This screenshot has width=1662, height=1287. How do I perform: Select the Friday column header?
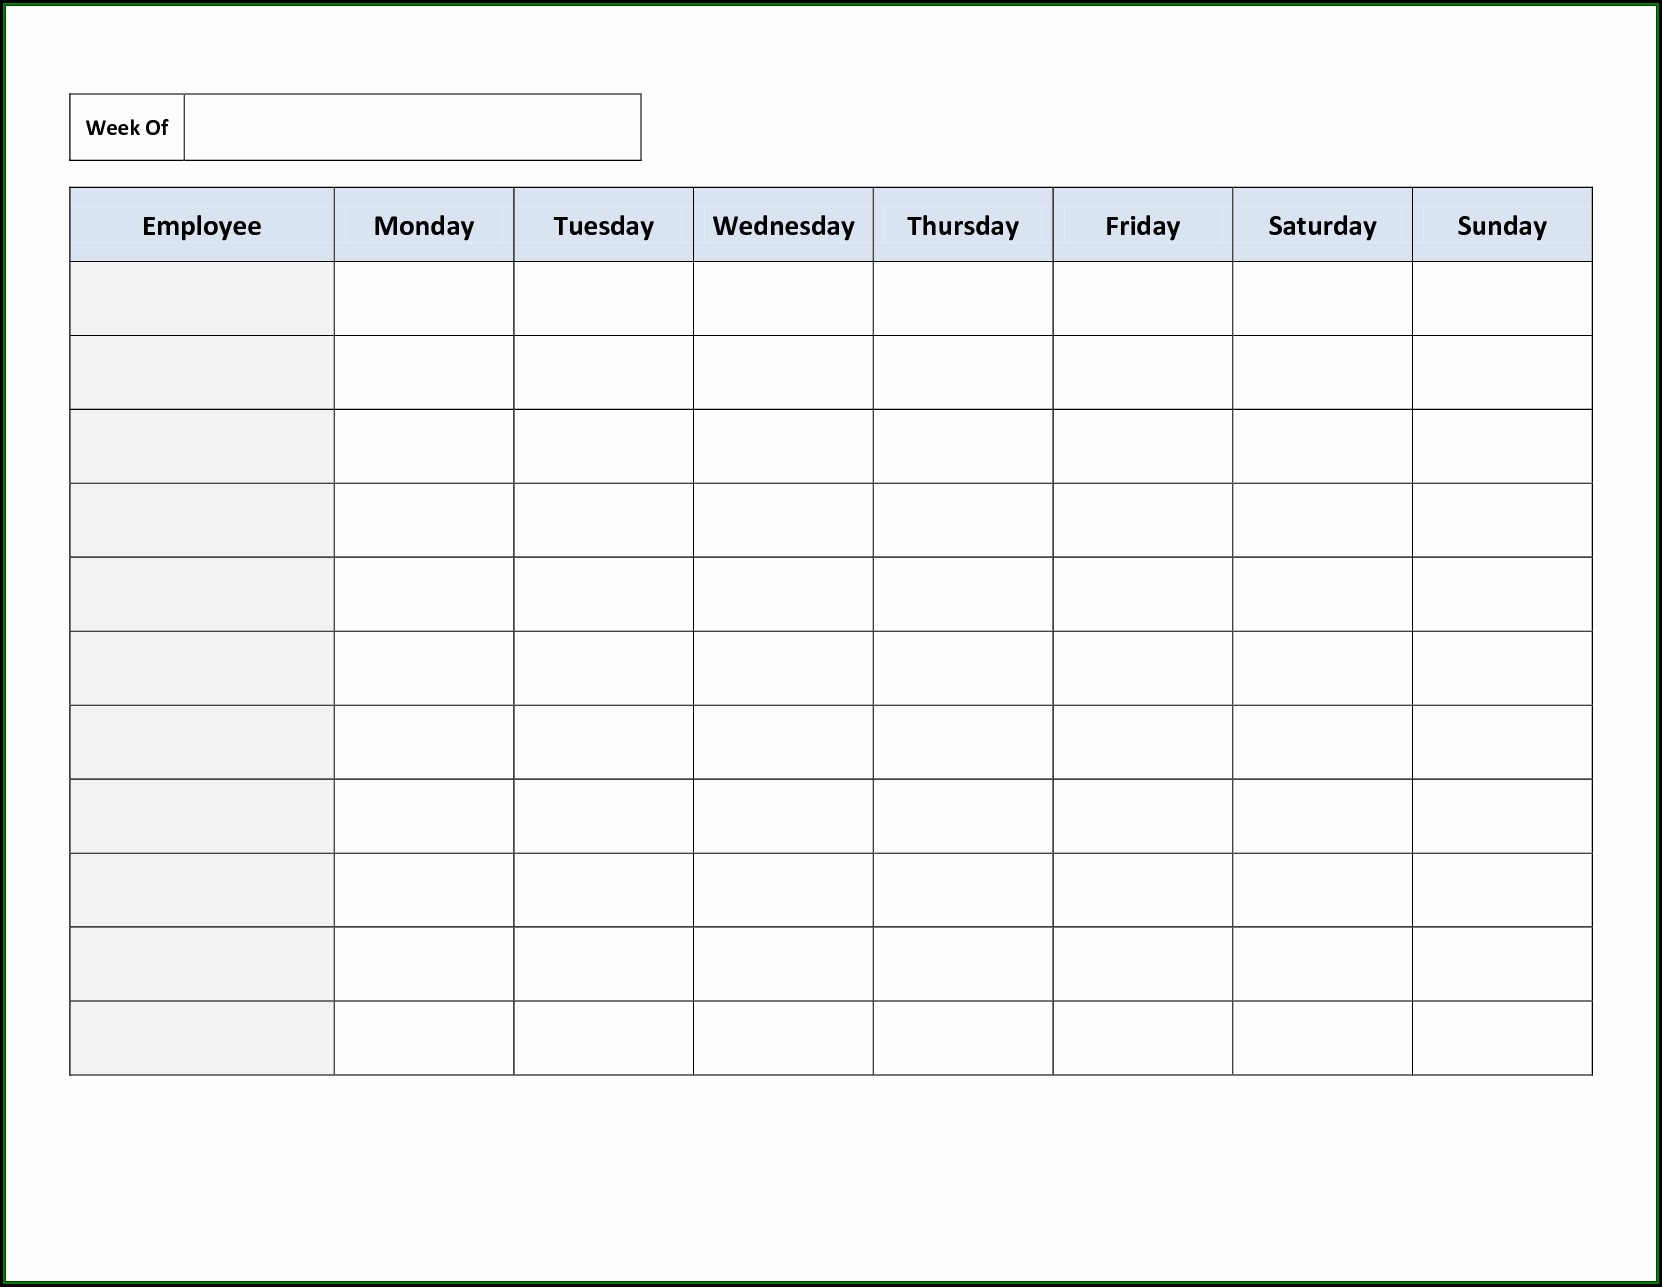pos(1143,225)
